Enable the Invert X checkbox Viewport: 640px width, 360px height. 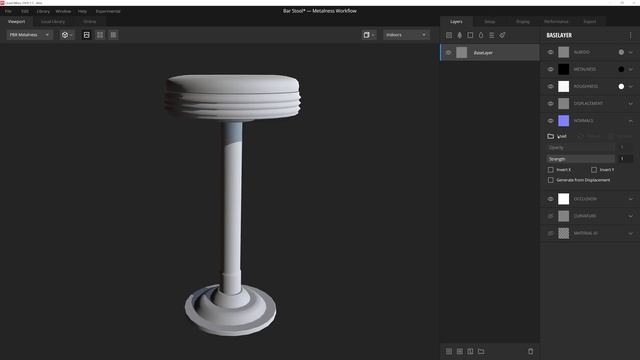click(551, 170)
